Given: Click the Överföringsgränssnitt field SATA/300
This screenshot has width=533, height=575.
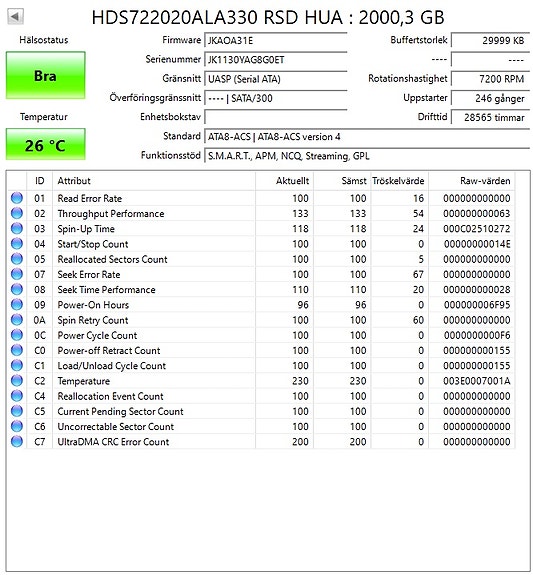Looking at the screenshot, I should [275, 98].
